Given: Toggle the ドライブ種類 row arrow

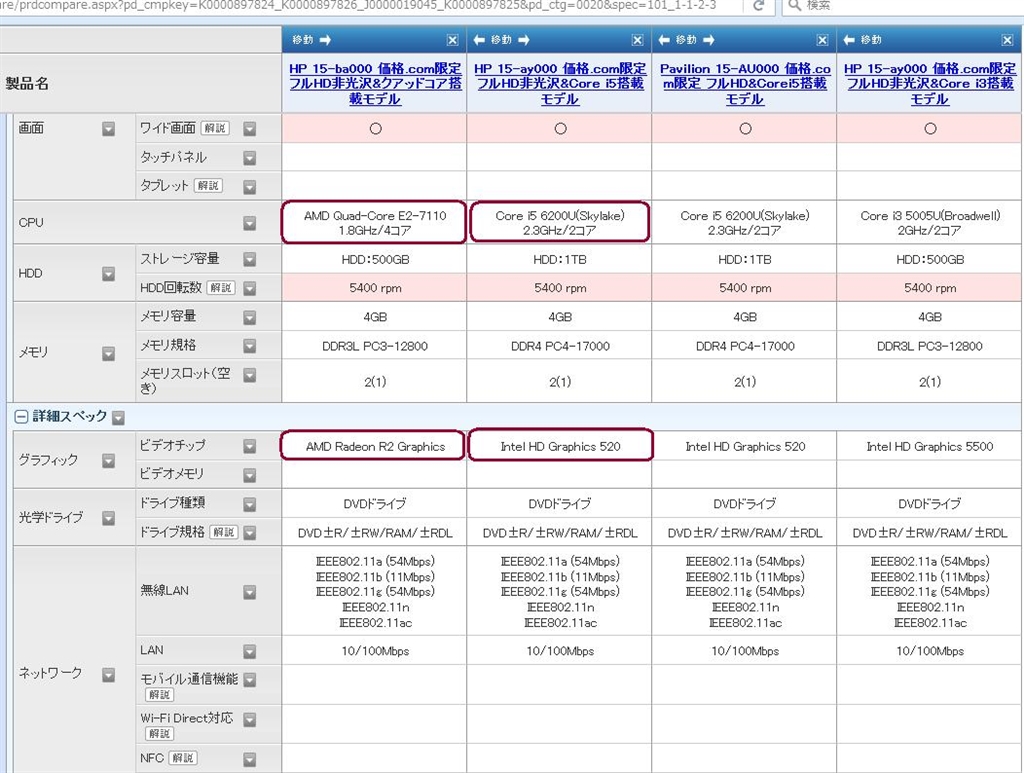Looking at the screenshot, I should [x=249, y=504].
